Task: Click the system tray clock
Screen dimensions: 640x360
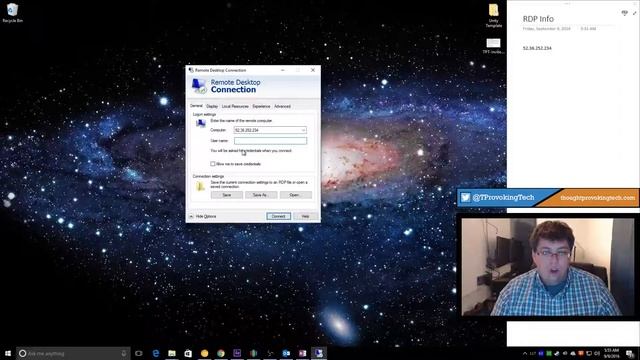Action: click(611, 353)
